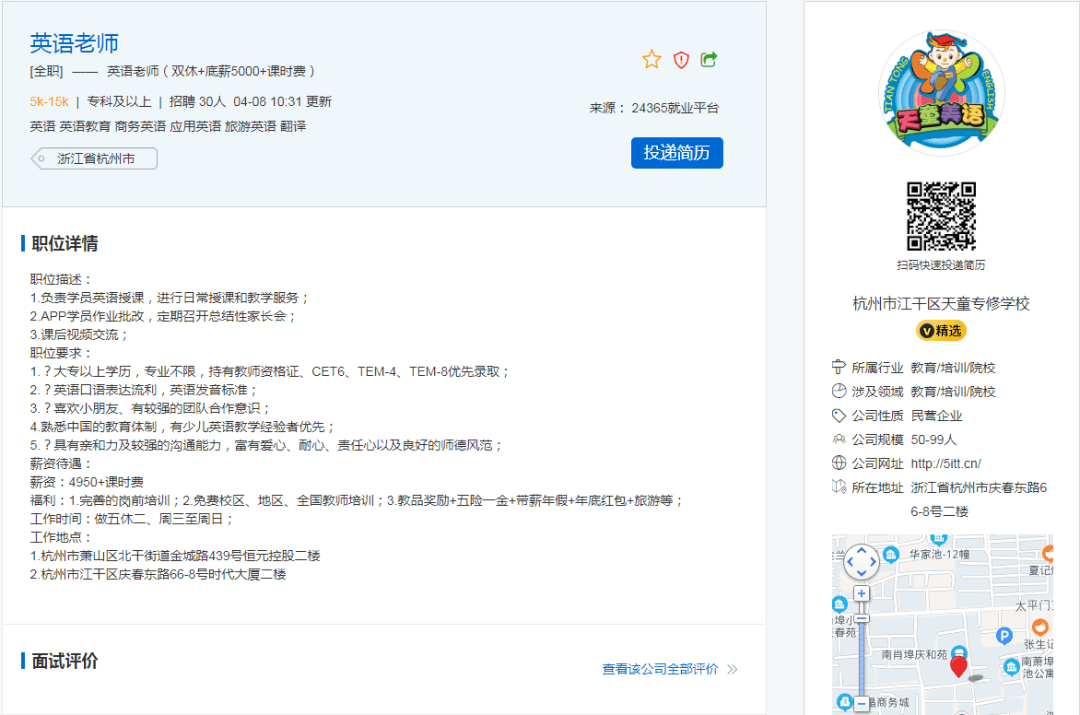Click the 翻译 keyword tag
Image resolution: width=1080 pixels, height=715 pixels.
click(x=293, y=126)
